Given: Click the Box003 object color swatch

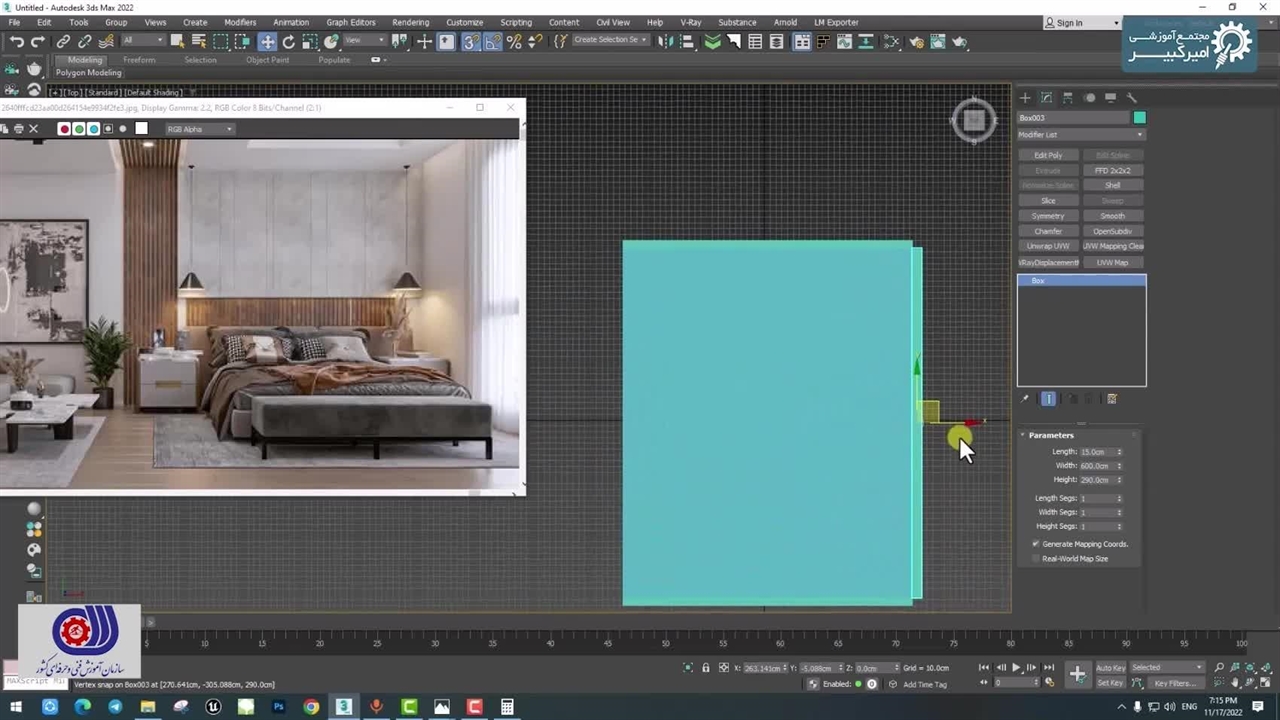Looking at the screenshot, I should 1139,118.
